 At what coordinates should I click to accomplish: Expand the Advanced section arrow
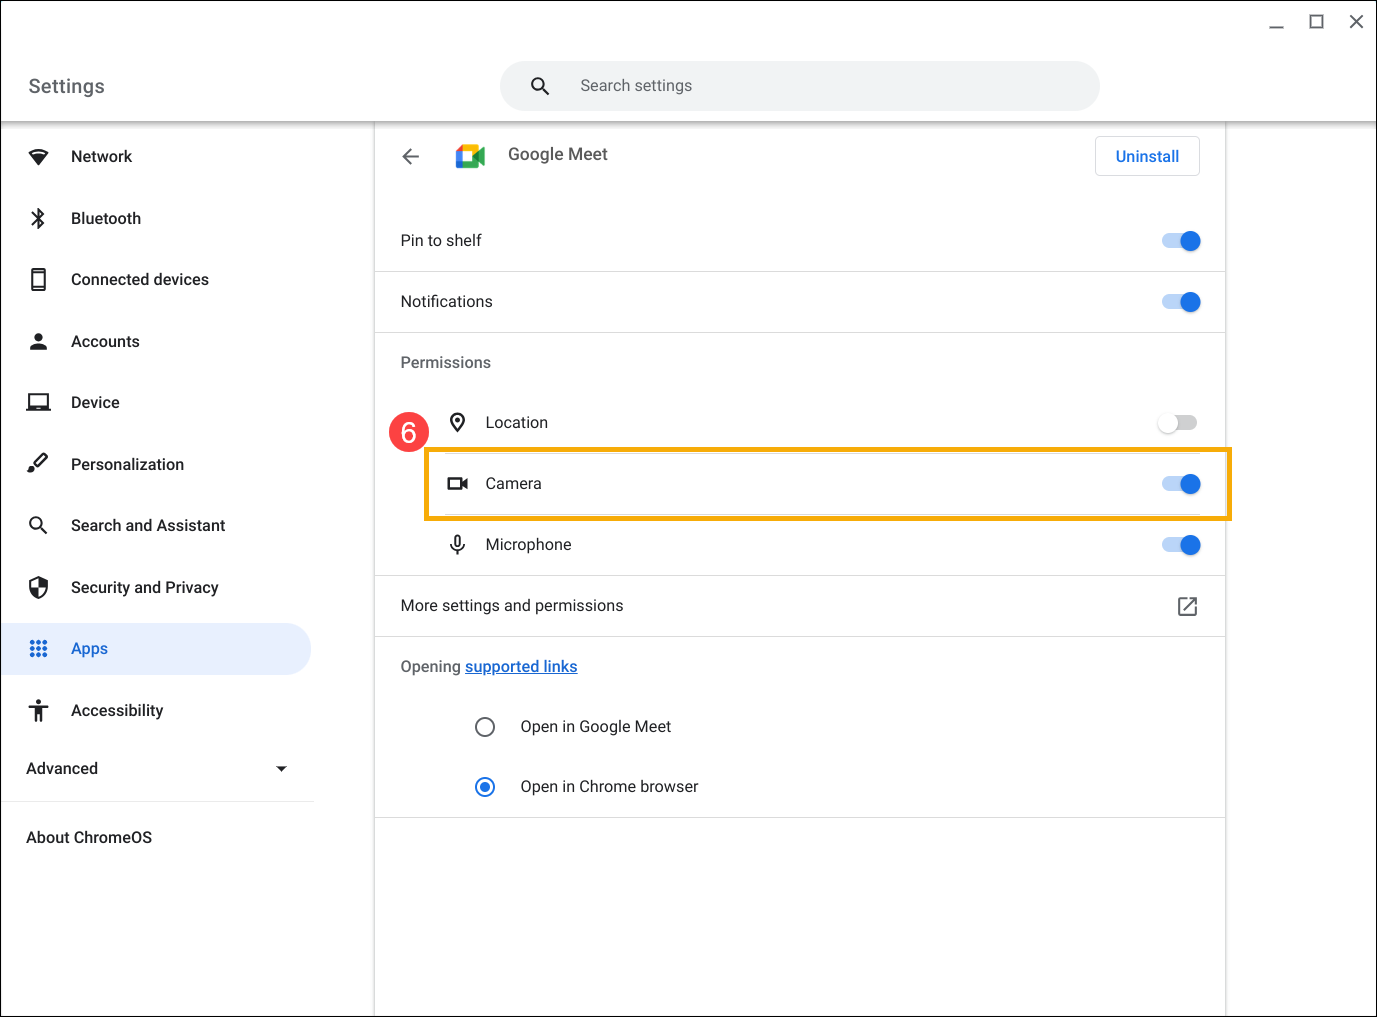(281, 769)
